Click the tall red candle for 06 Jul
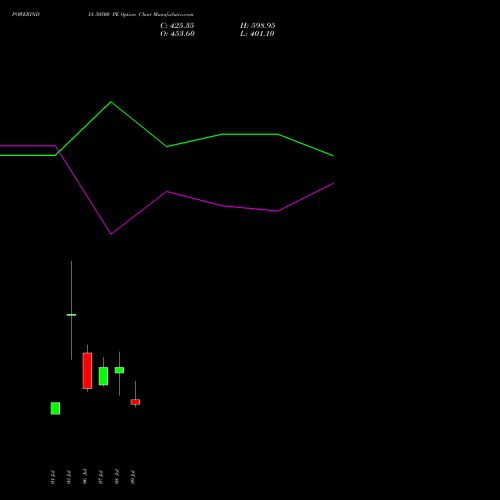Screen dimensions: 500x500 click(x=87, y=371)
